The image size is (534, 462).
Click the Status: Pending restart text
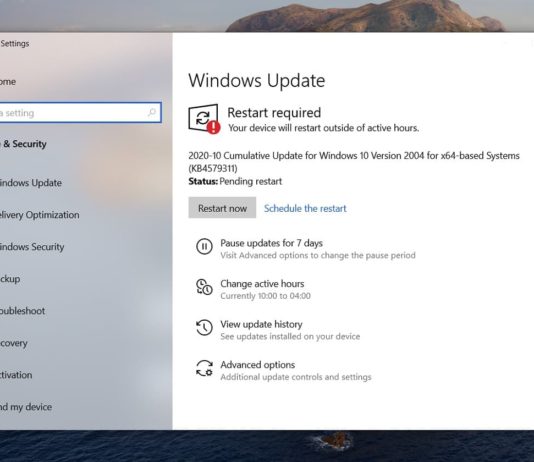coord(235,181)
